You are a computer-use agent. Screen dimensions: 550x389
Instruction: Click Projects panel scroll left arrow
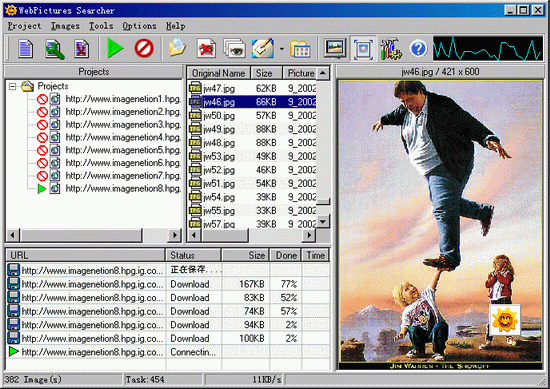[13, 235]
